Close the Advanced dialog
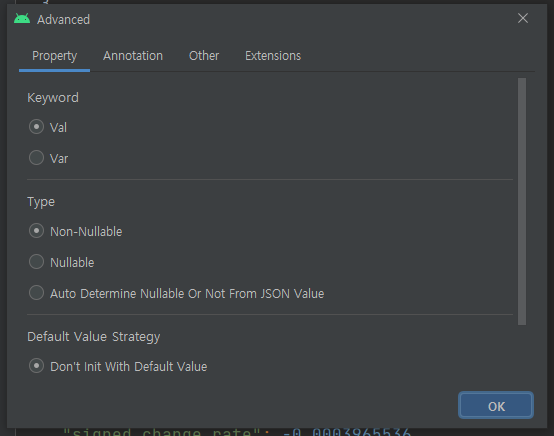This screenshot has width=554, height=436. click(x=523, y=18)
